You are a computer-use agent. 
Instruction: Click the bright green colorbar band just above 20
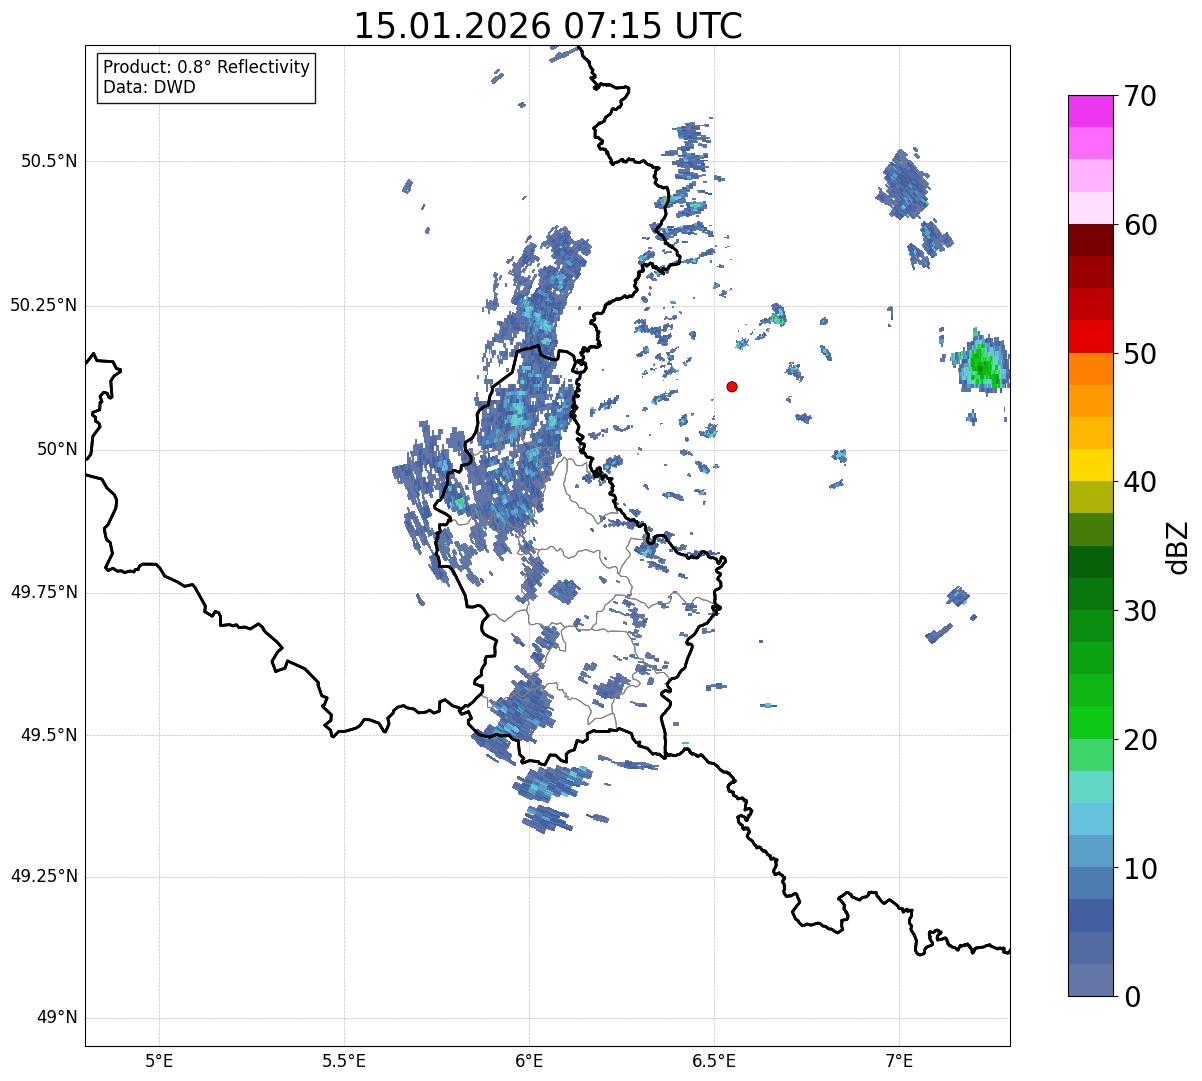tap(1092, 722)
